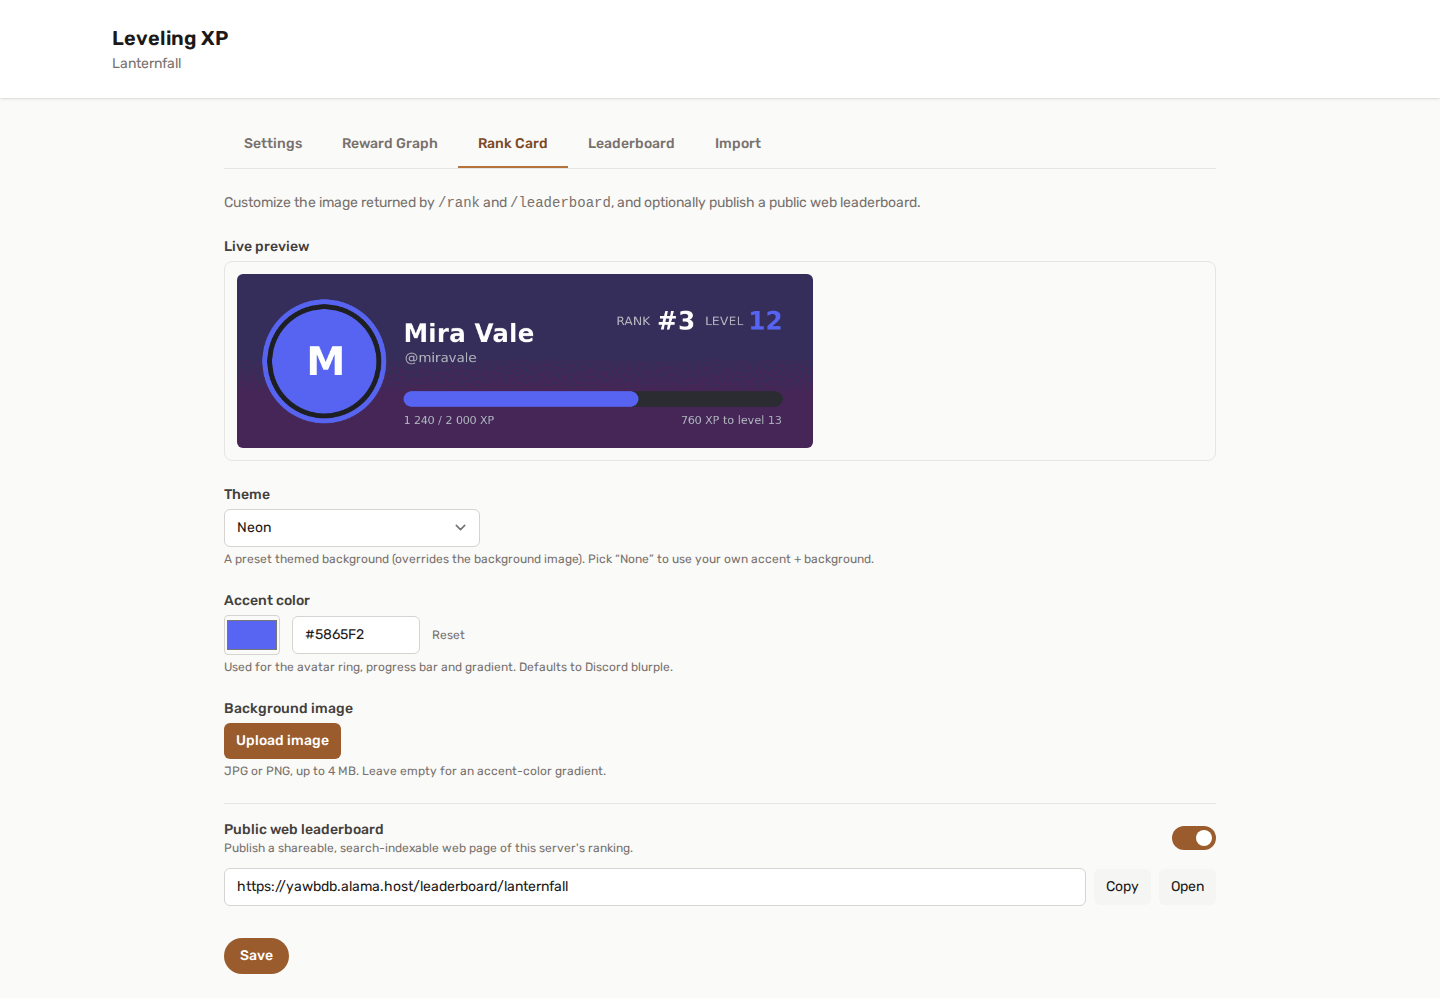
Task: Toggle the Public web leaderboard switch
Action: [x=1194, y=838]
